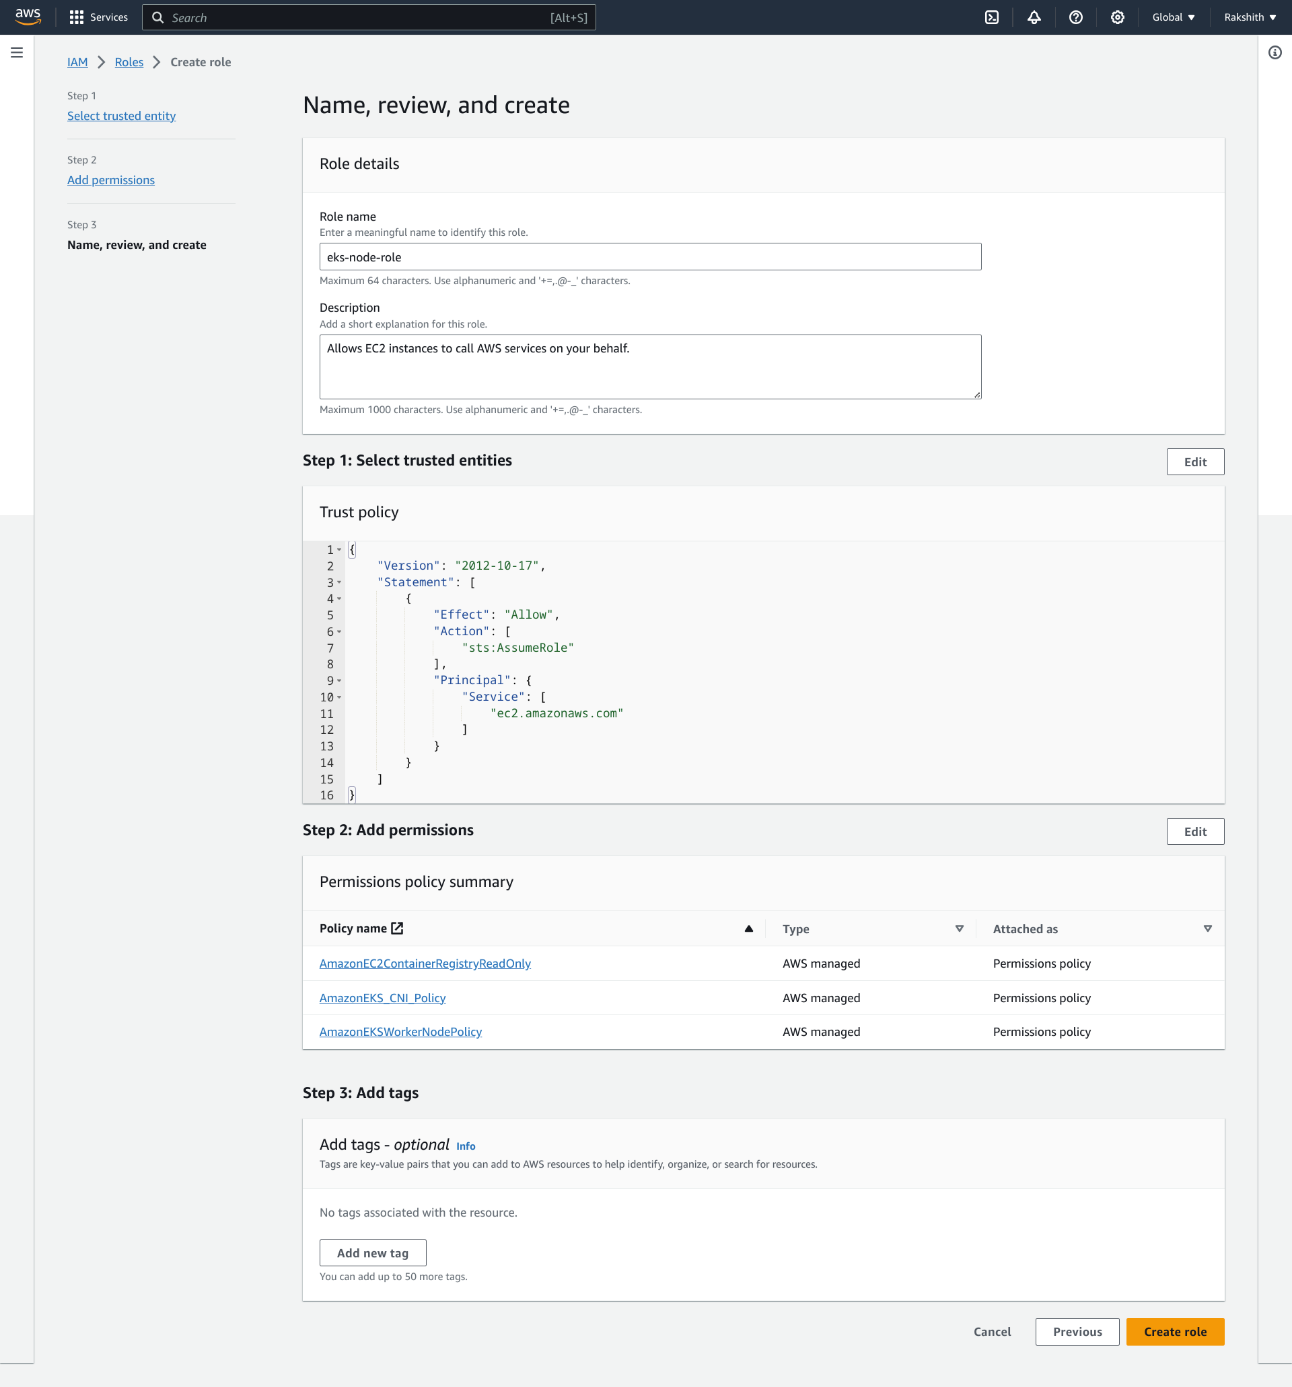Collapse the code fold at line 1
Image resolution: width=1292 pixels, height=1387 pixels.
coord(339,550)
